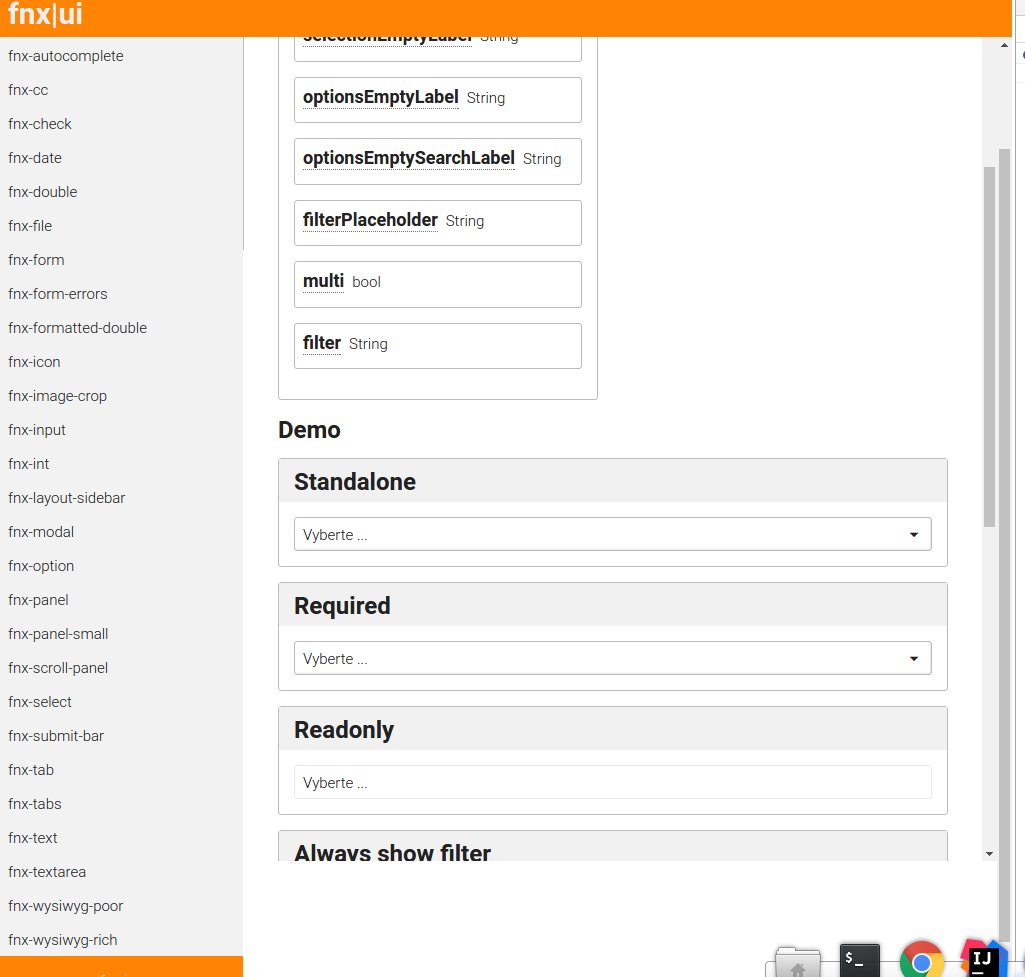Open the fnx-panel page
Screen dimensions: 1025x977
[38, 599]
